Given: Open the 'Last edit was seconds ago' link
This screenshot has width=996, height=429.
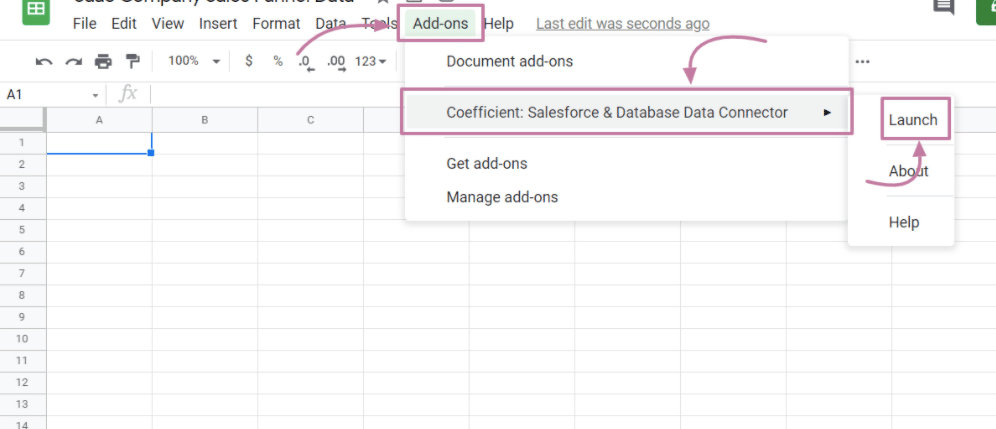Looking at the screenshot, I should (622, 24).
